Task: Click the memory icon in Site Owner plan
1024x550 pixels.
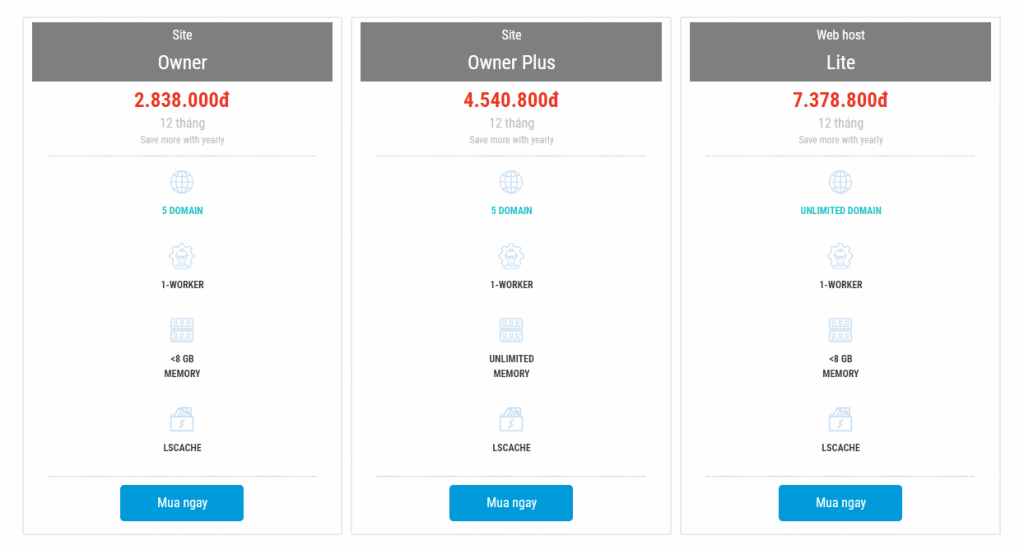Action: tap(182, 331)
